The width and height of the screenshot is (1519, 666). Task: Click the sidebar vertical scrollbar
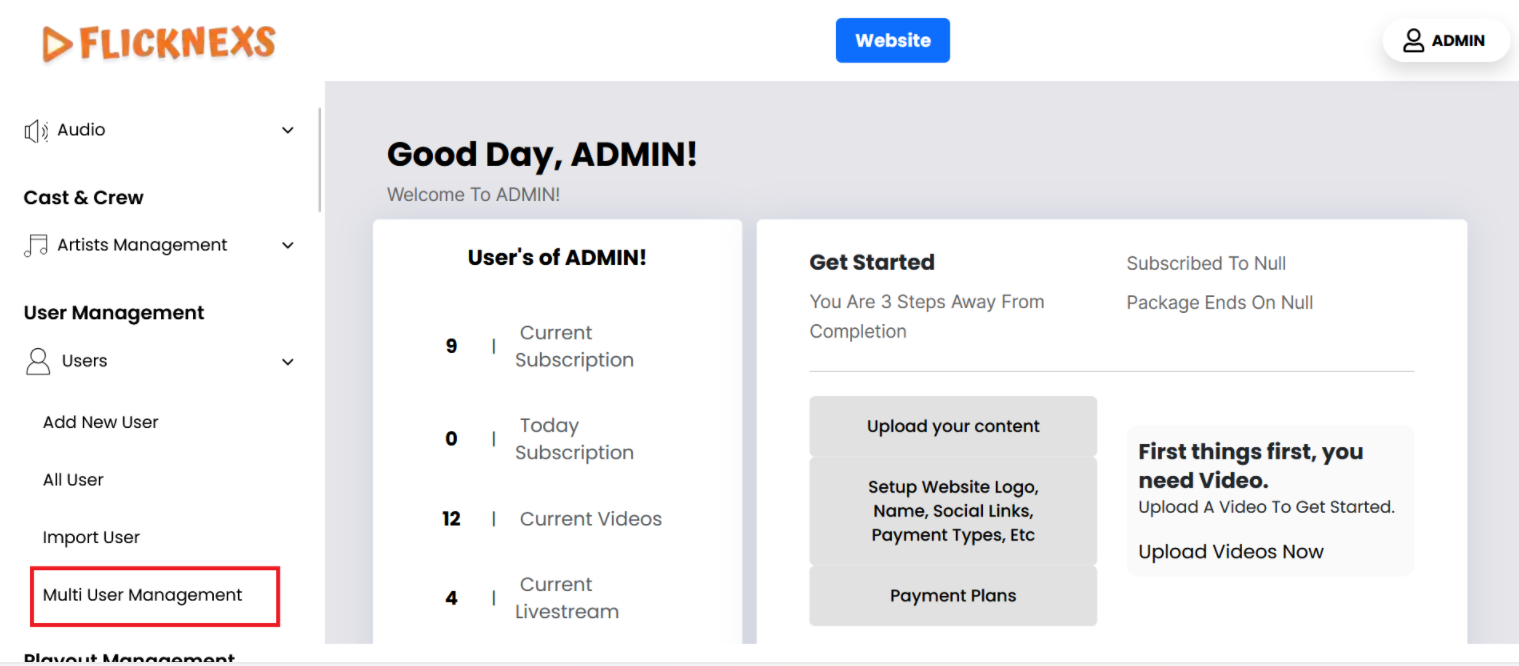(x=319, y=160)
